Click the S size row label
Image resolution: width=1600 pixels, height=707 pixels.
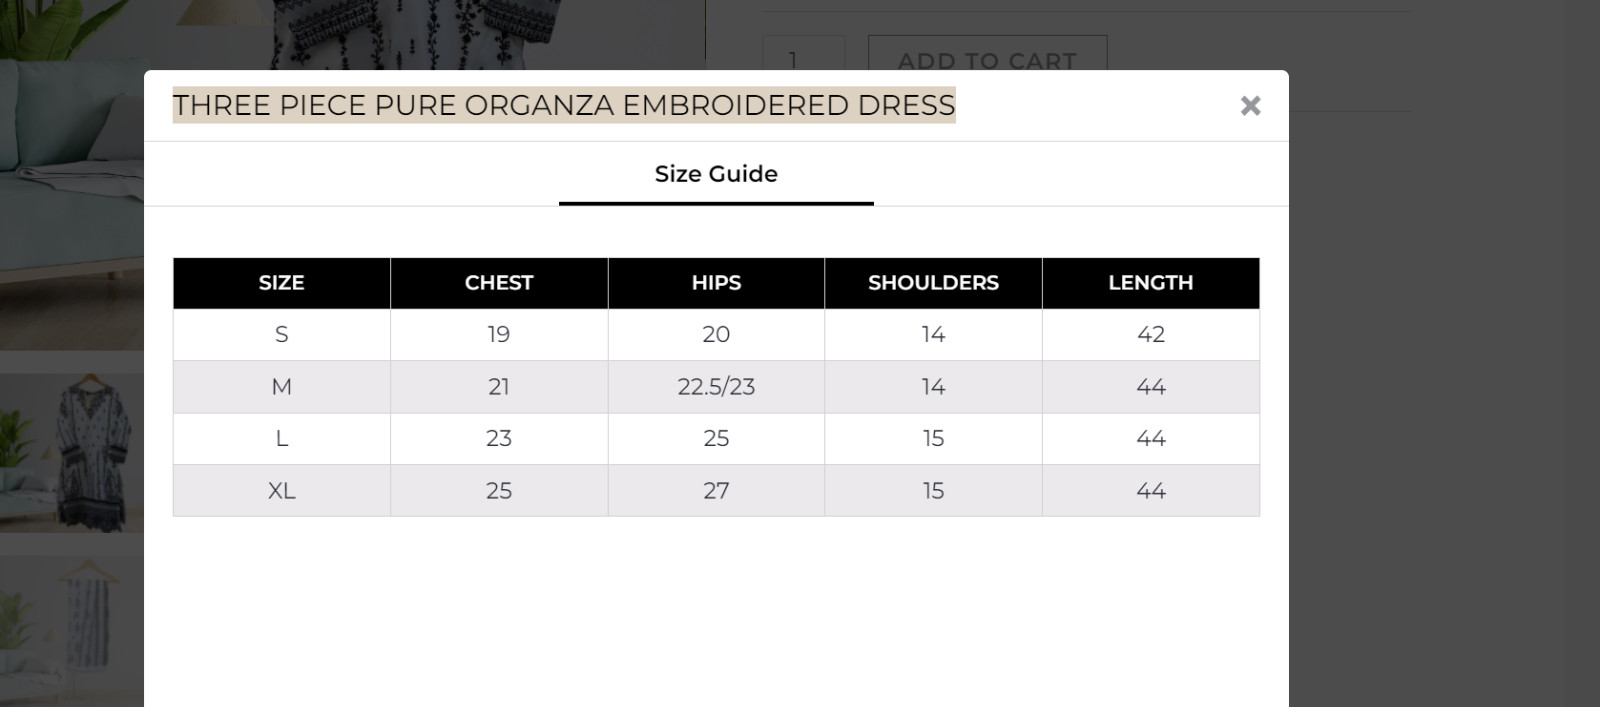pyautogui.click(x=281, y=335)
